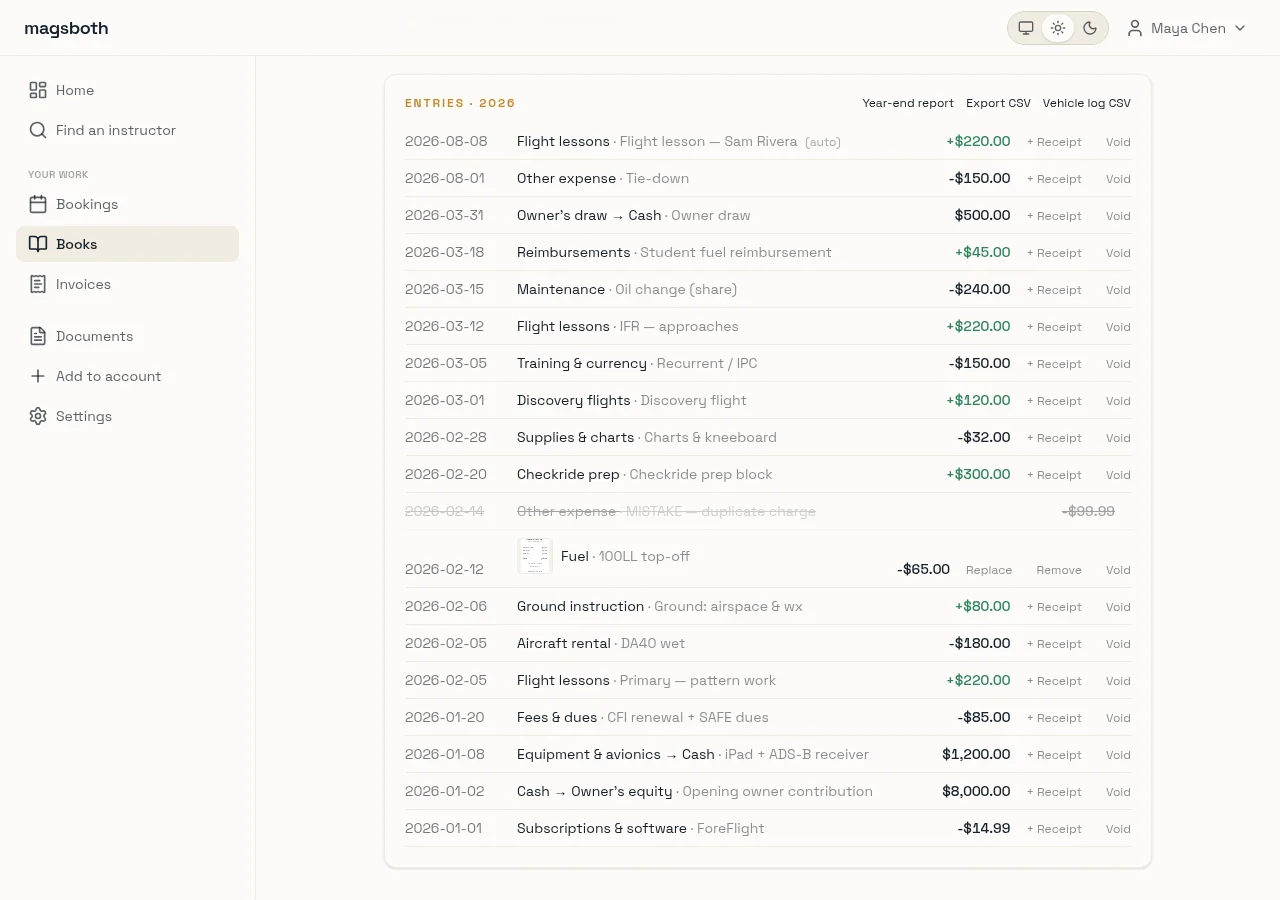The width and height of the screenshot is (1280, 900).
Task: Click the Find an instructor search icon
Action: pyautogui.click(x=38, y=130)
